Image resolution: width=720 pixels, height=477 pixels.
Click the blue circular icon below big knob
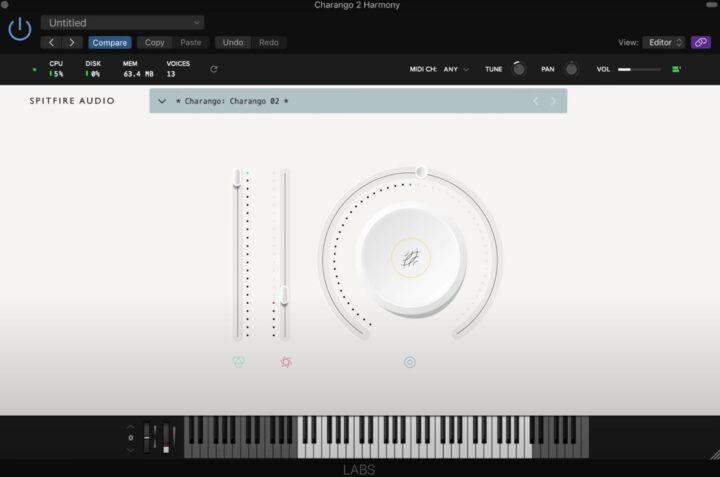coord(410,362)
